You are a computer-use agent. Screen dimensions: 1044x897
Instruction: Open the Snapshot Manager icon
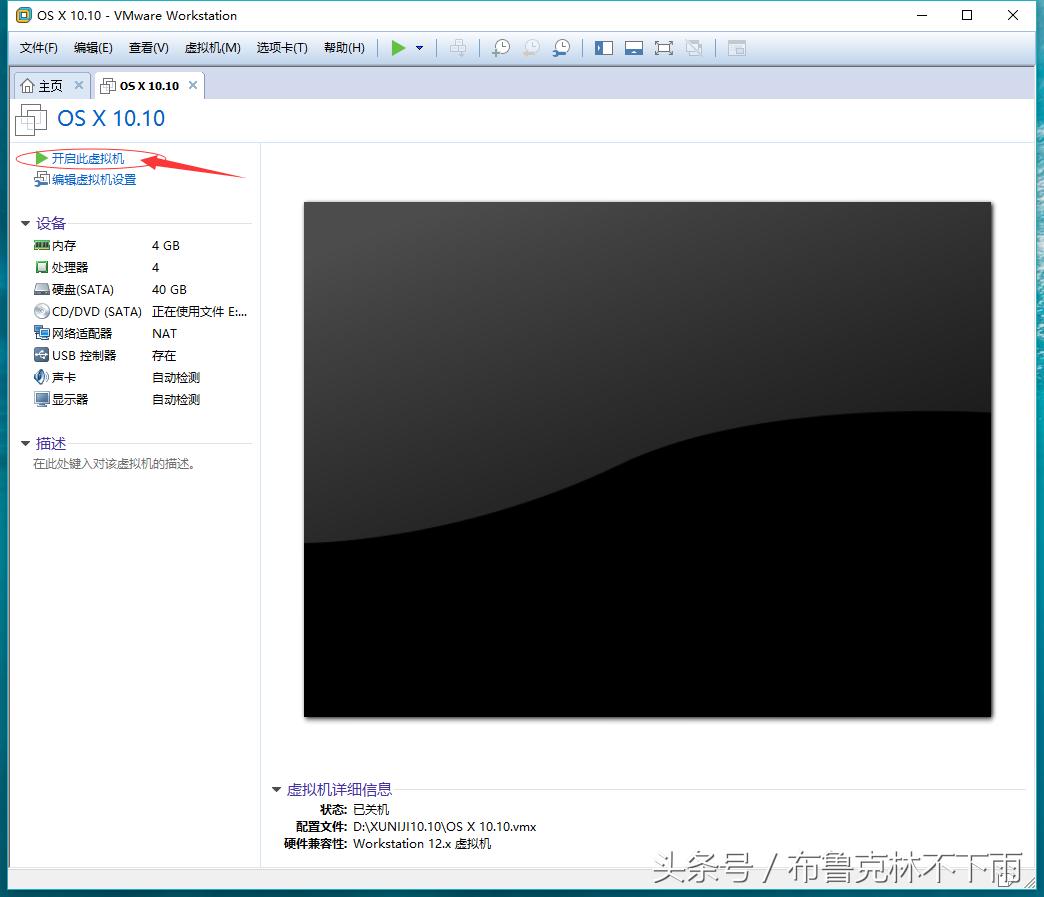click(x=561, y=47)
